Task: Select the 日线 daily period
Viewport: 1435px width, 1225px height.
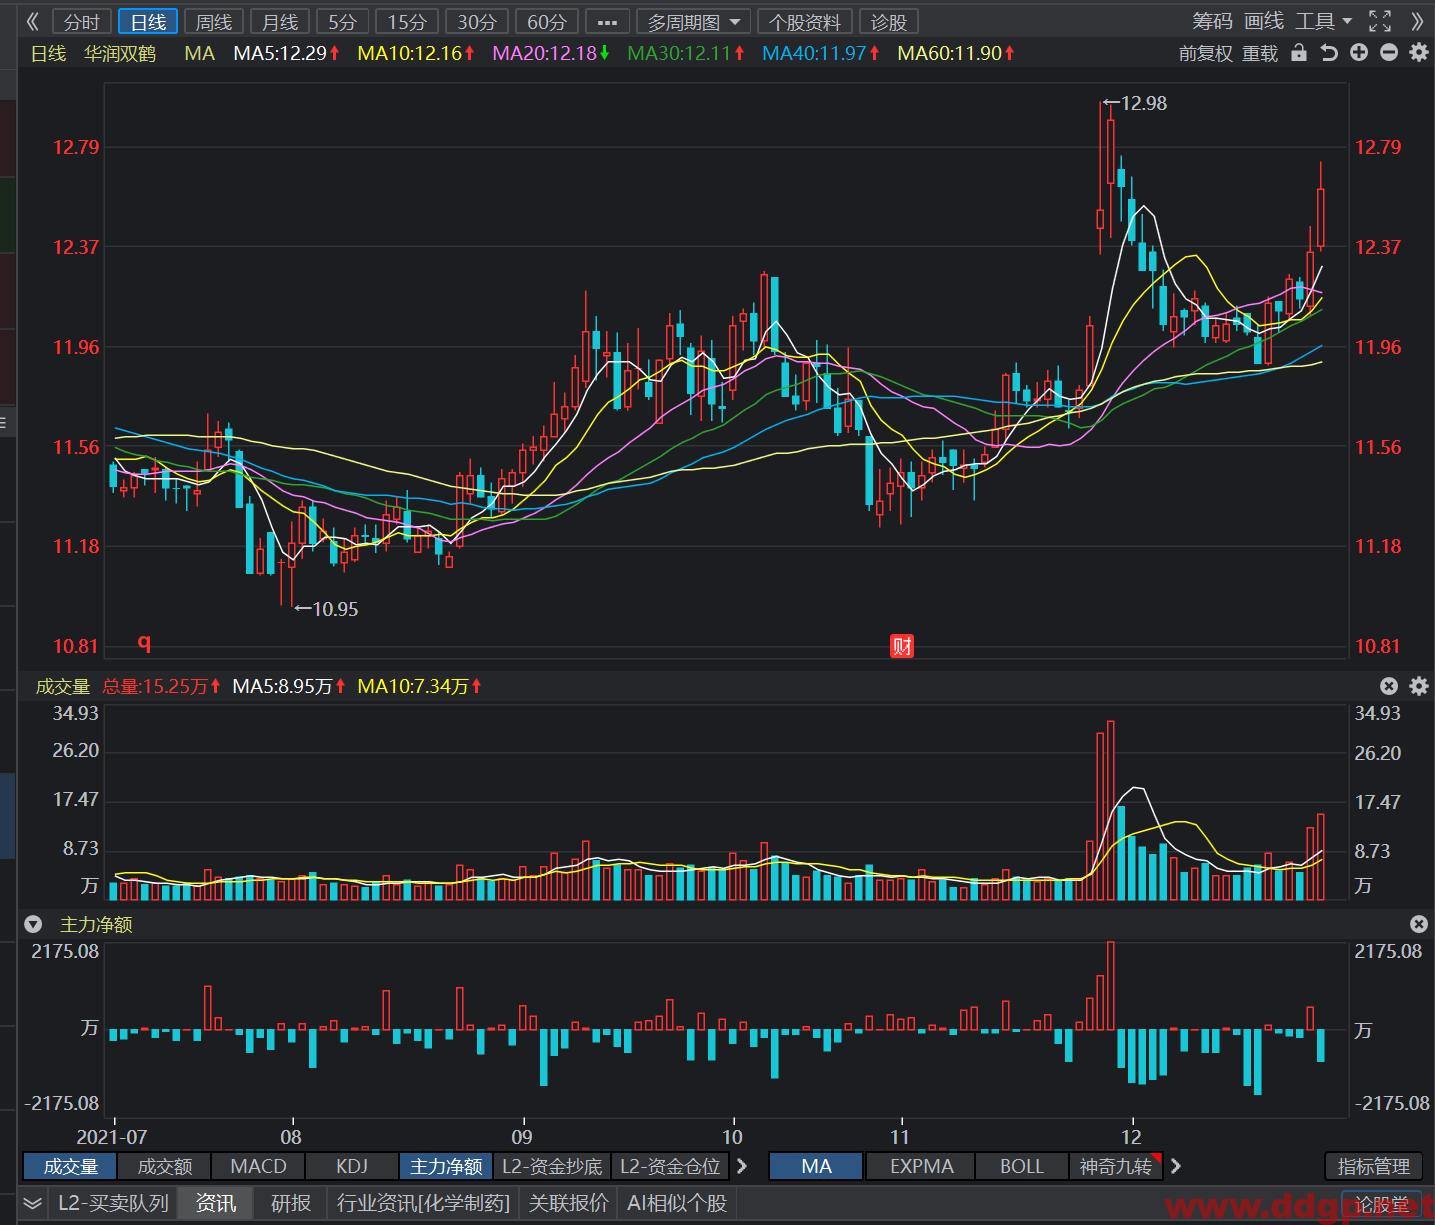Action: [x=148, y=22]
